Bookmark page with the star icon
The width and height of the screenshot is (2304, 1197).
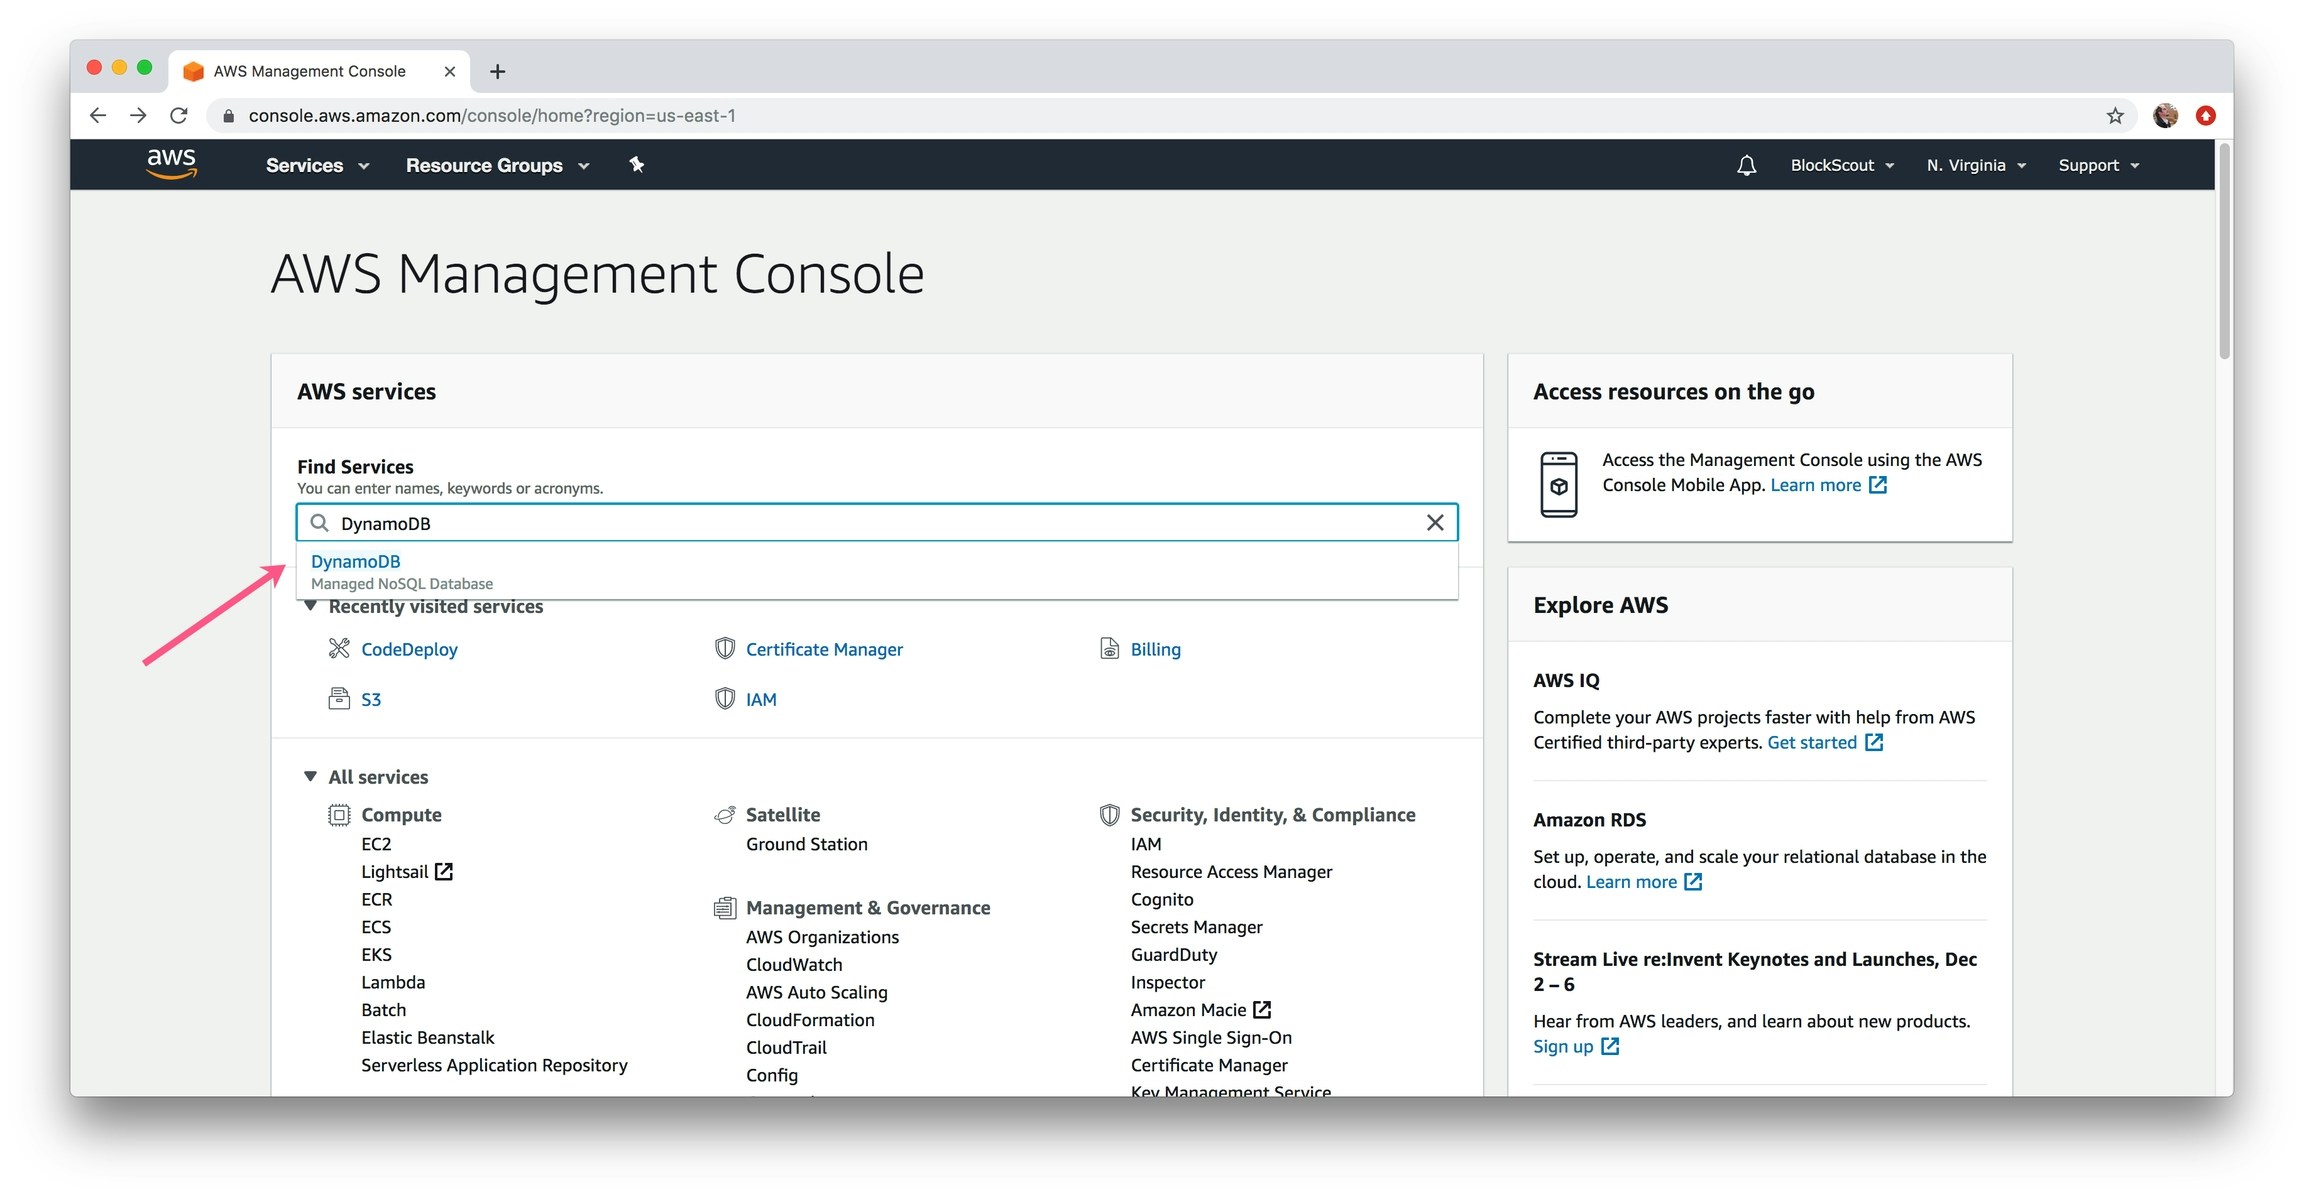pyautogui.click(x=2115, y=116)
